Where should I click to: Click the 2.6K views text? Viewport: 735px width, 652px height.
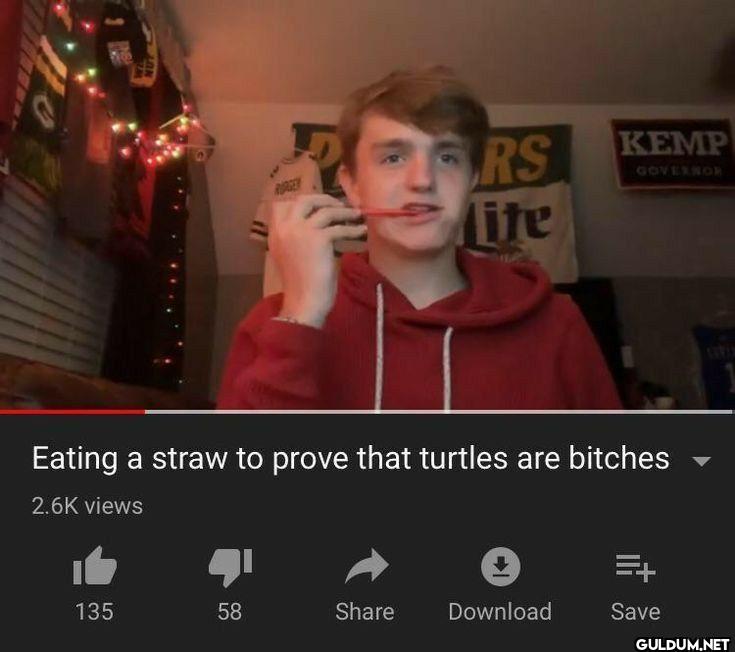87,506
